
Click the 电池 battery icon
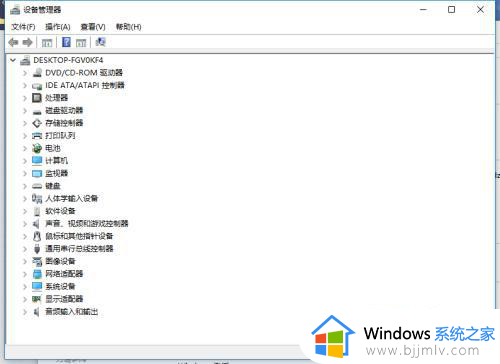[37, 148]
